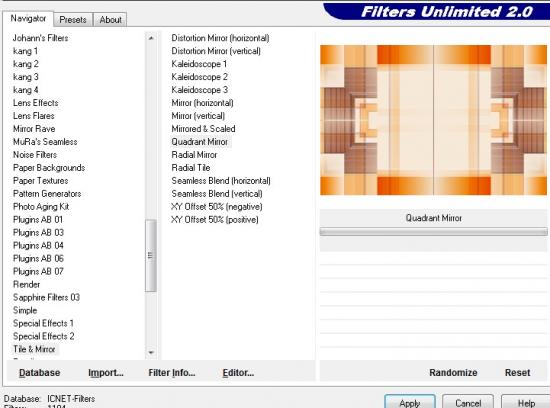The image size is (550, 408).
Task: Click the Quadrant Mirror preview image
Action: pos(433,120)
